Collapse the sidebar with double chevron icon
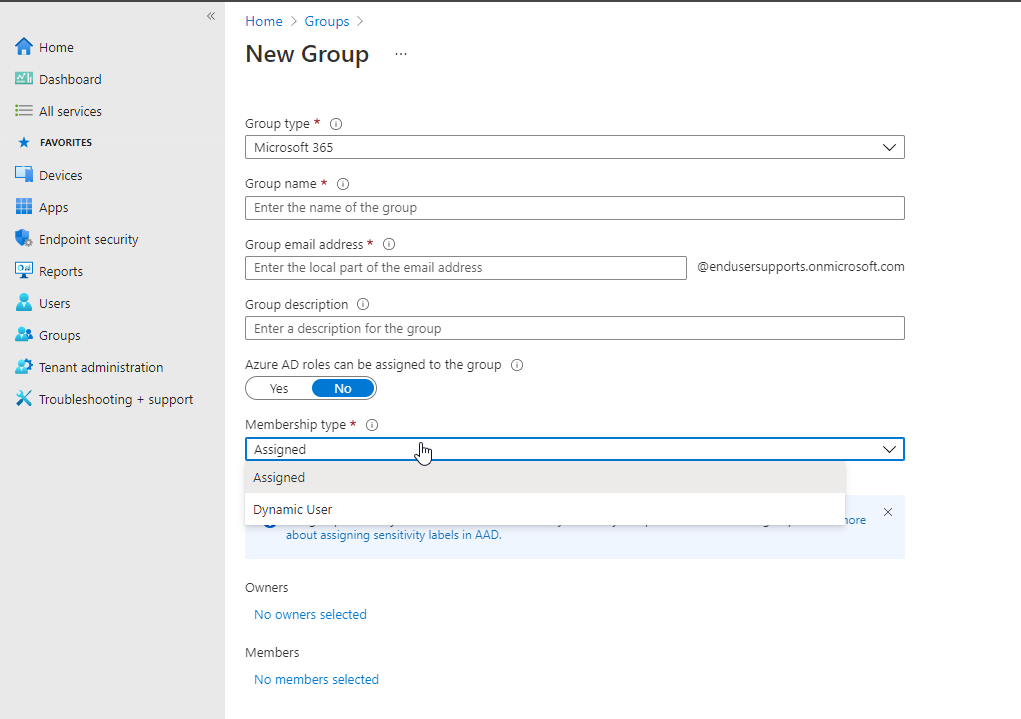This screenshot has width=1021, height=719. coord(211,16)
